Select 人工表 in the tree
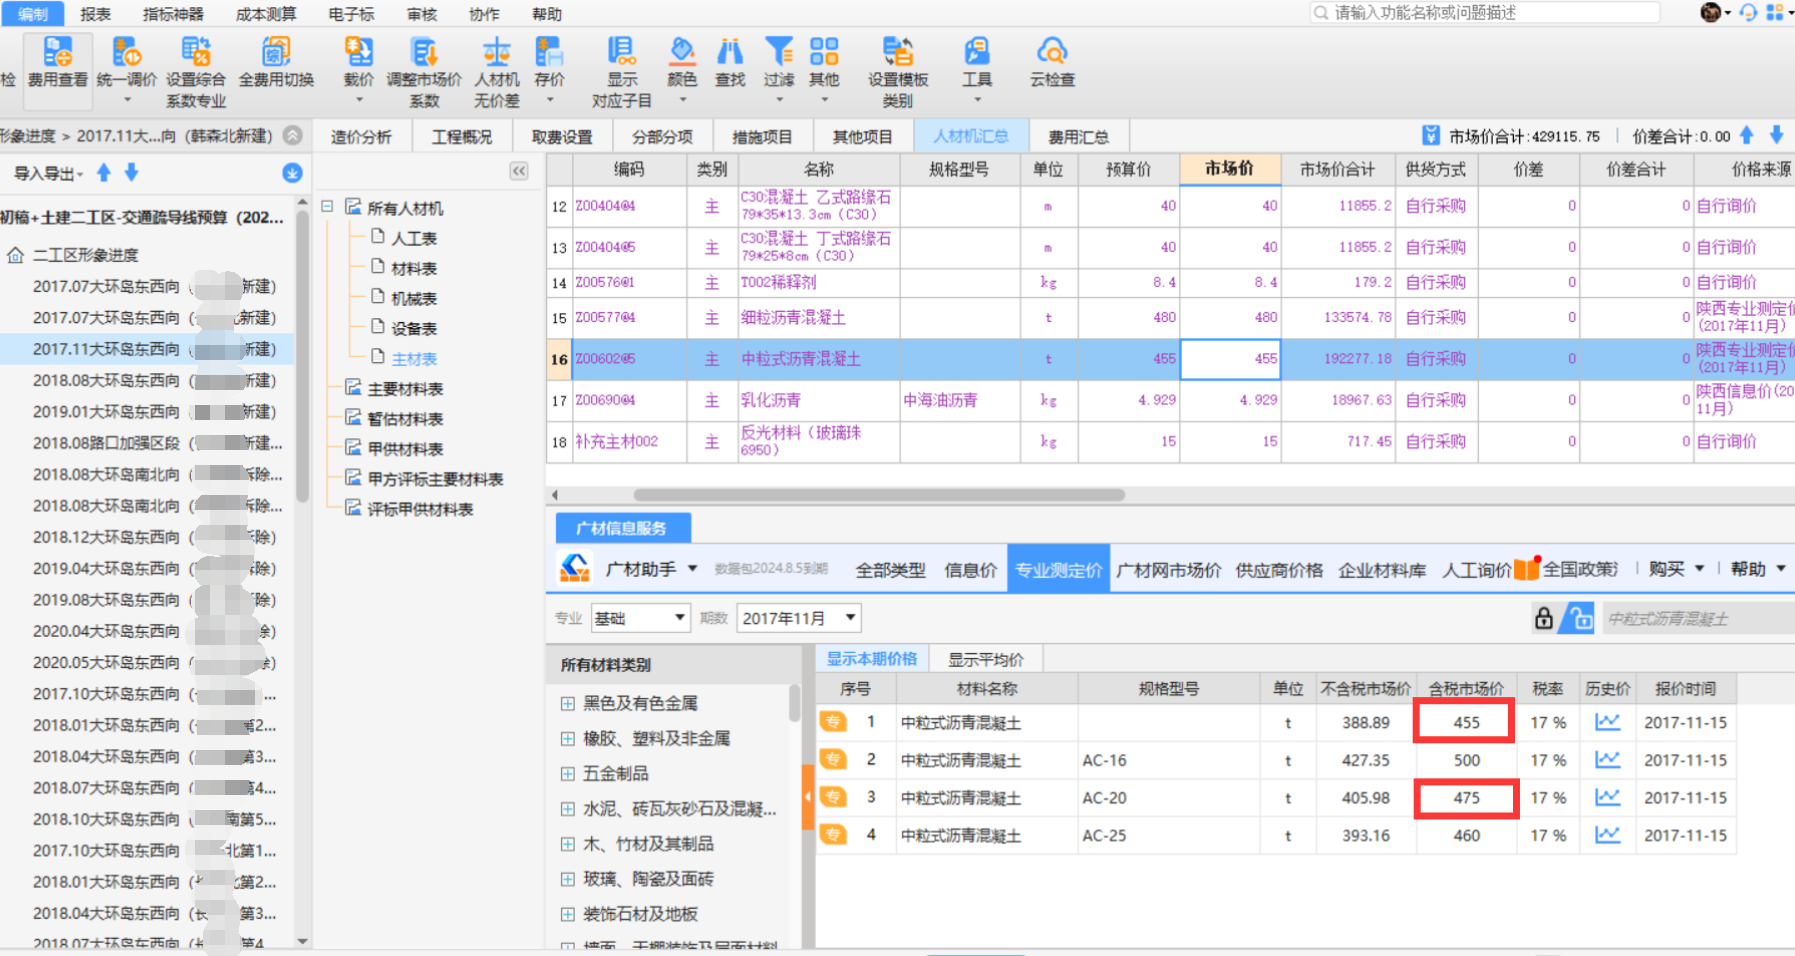Image resolution: width=1795 pixels, height=956 pixels. tap(414, 238)
